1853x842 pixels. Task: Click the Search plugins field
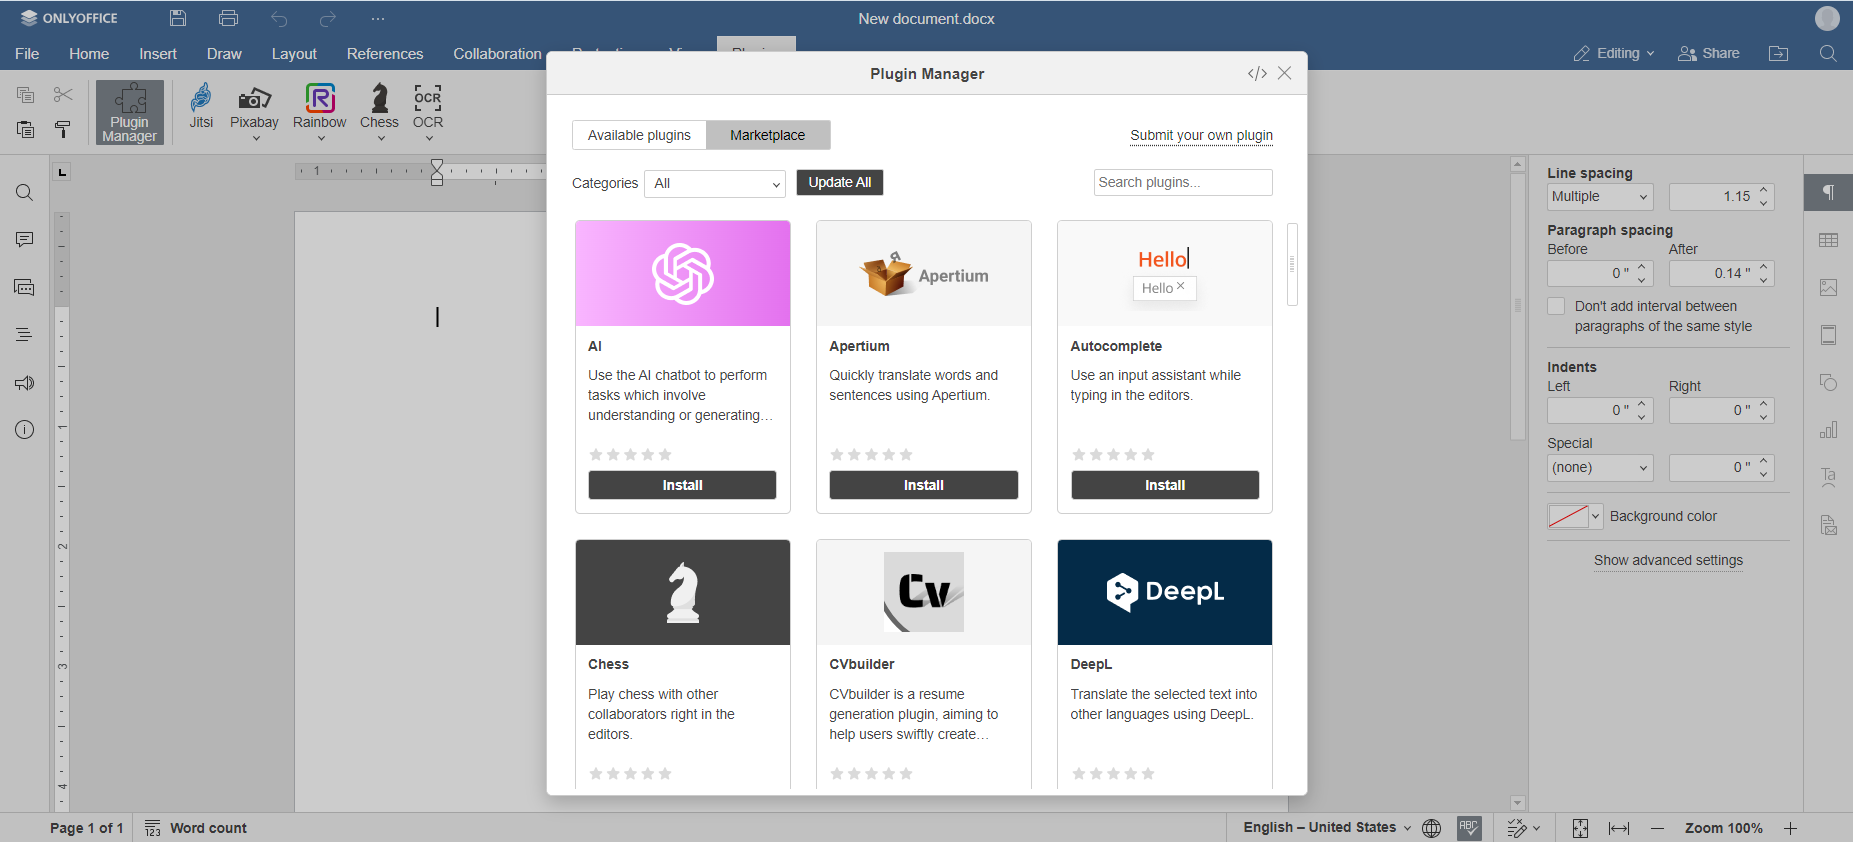[x=1182, y=182]
